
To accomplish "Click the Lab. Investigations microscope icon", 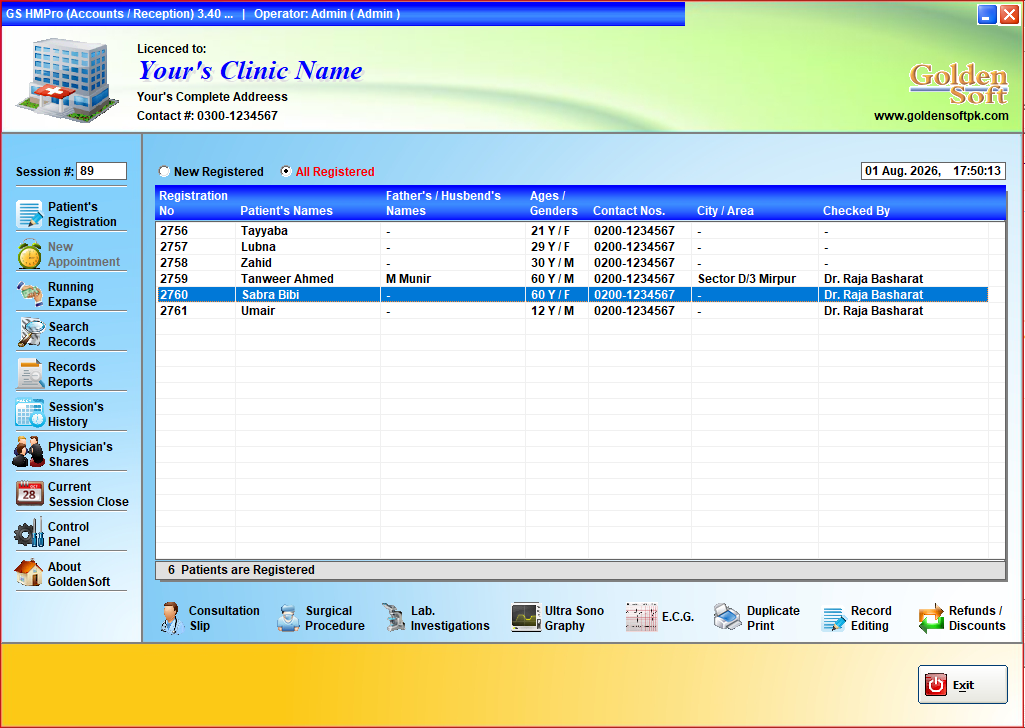I will [x=394, y=618].
